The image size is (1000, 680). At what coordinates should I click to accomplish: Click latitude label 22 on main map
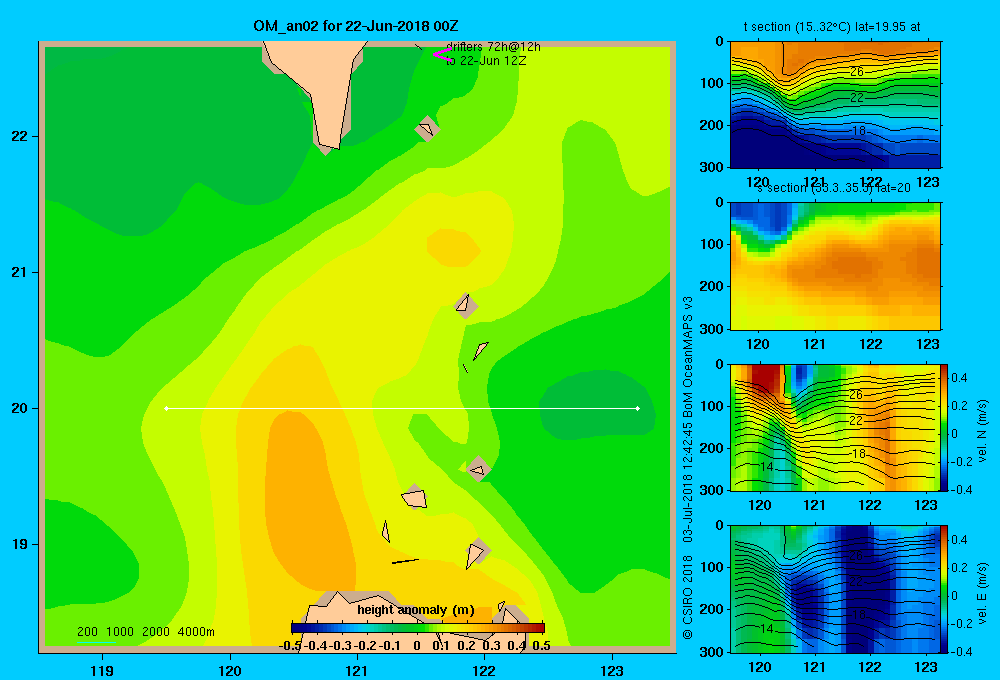(20, 137)
